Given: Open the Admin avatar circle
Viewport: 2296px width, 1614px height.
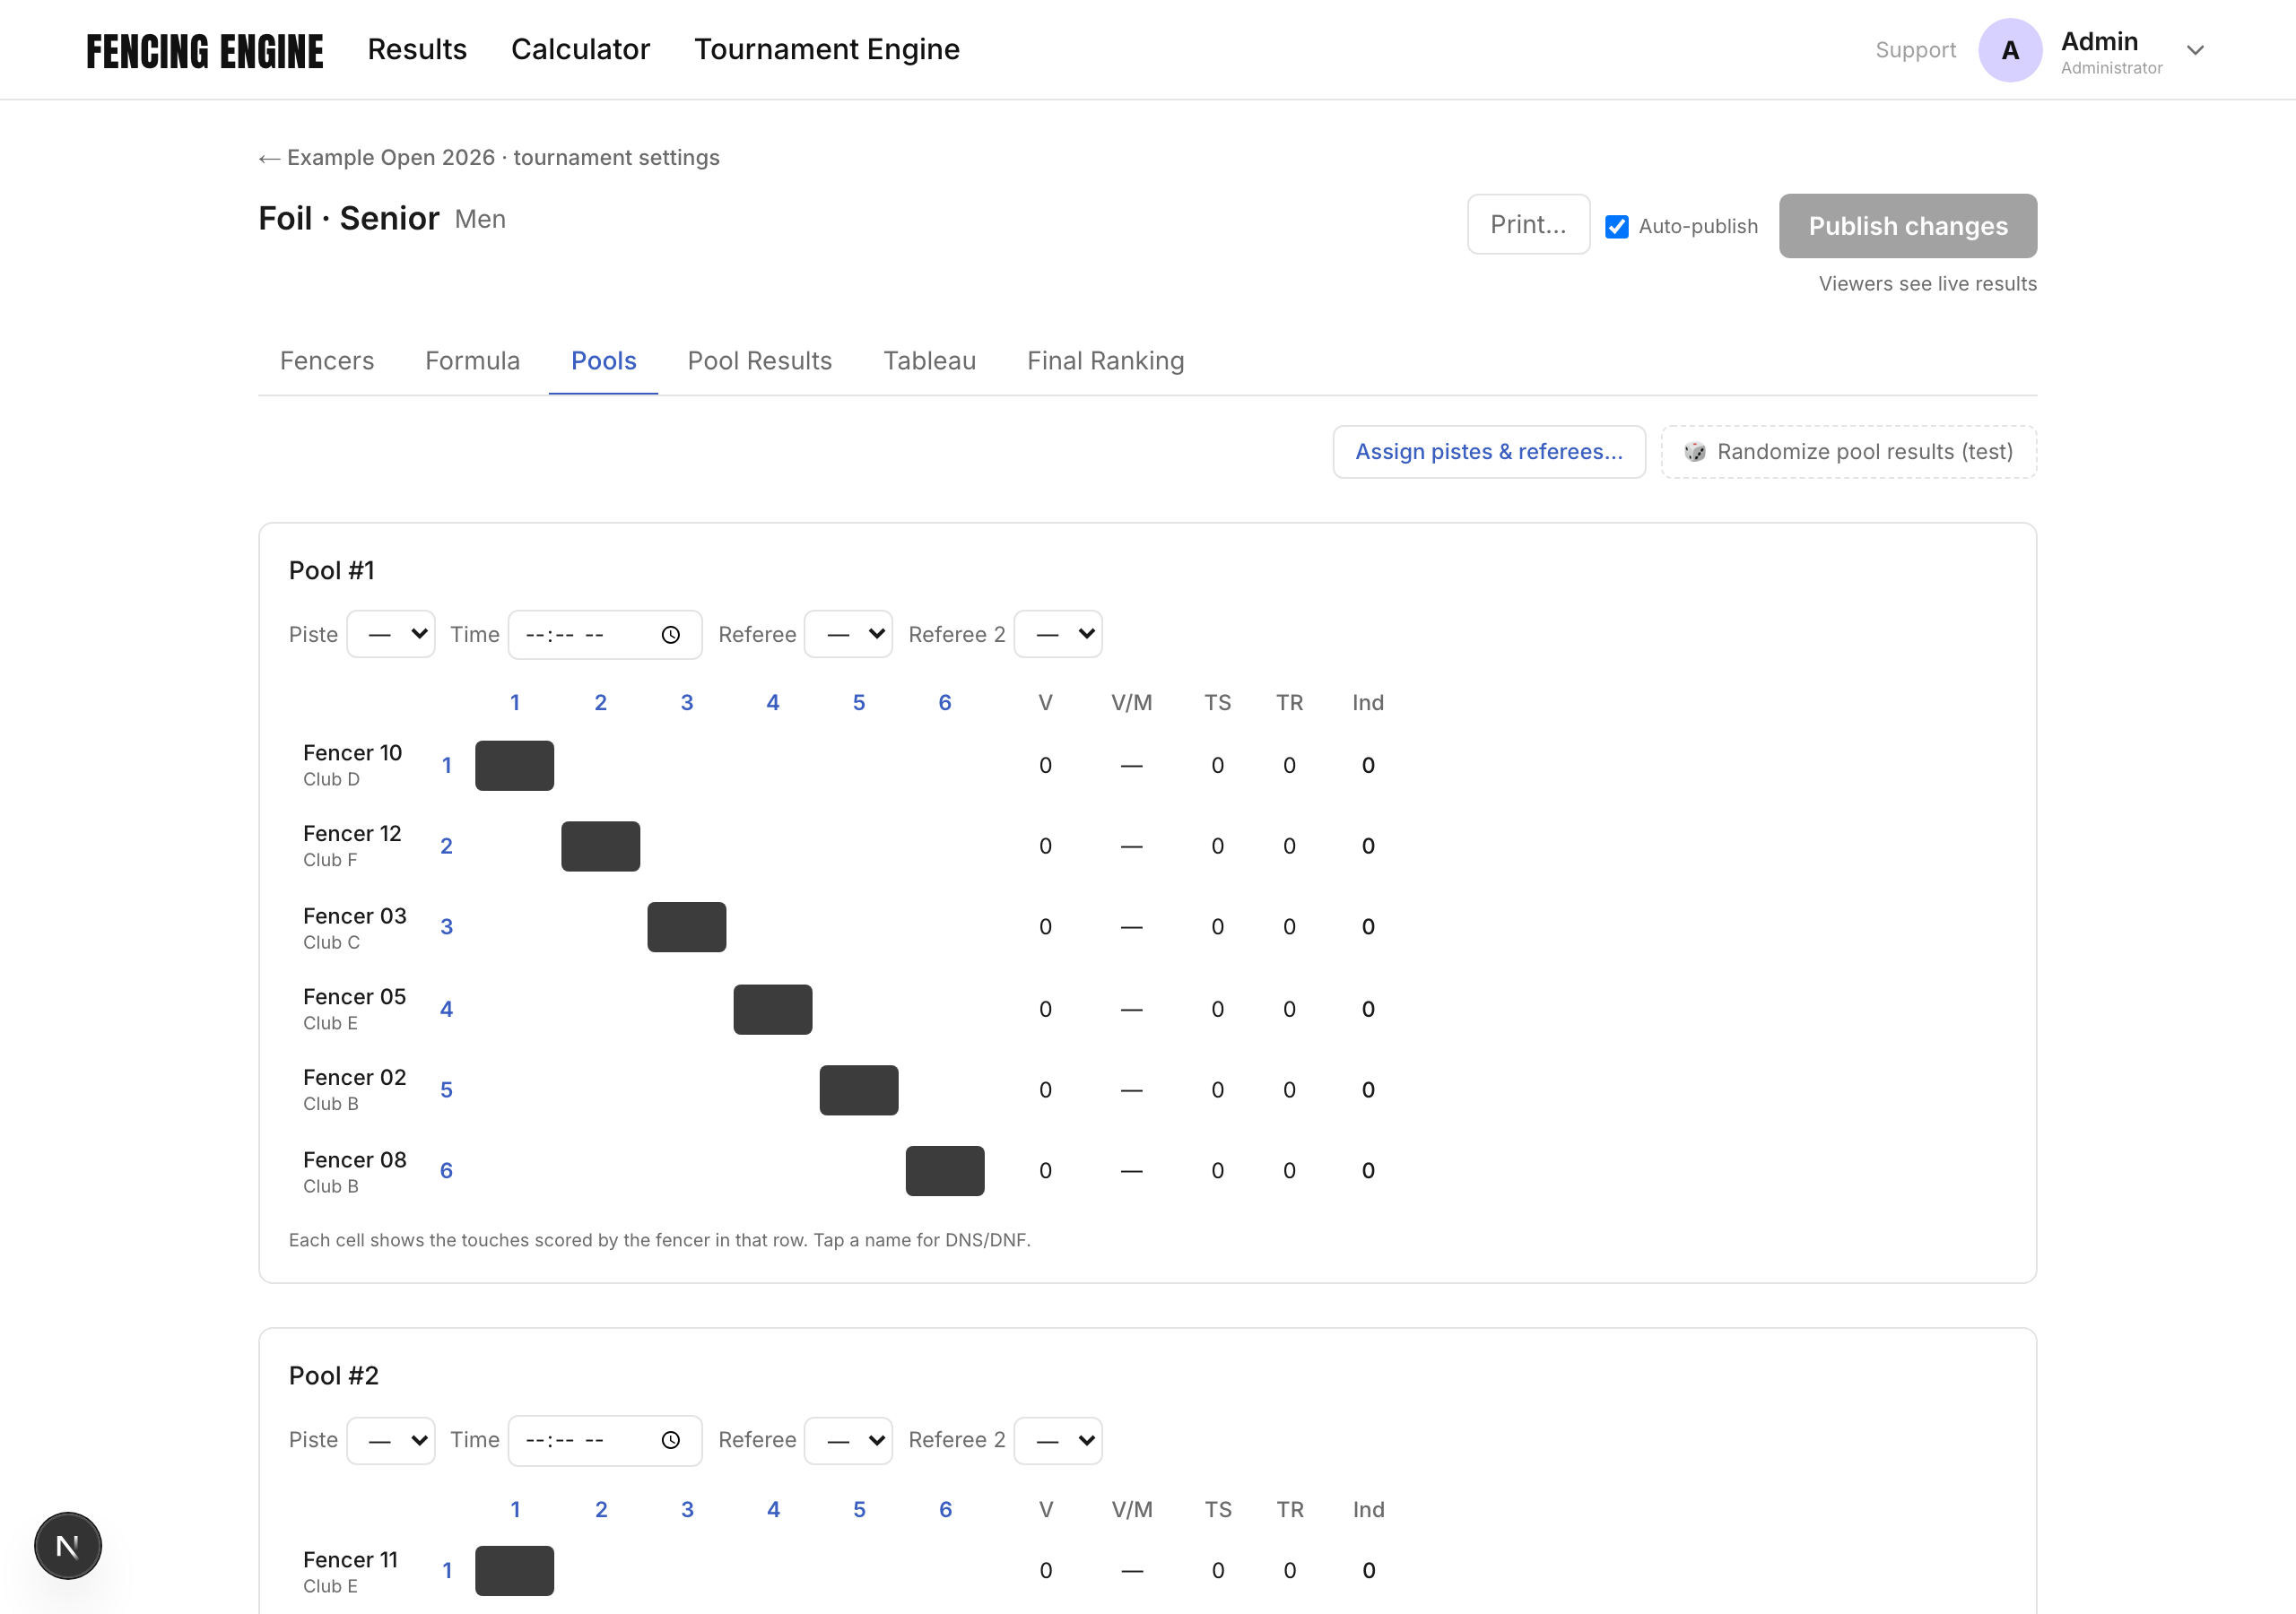Looking at the screenshot, I should (x=2010, y=50).
